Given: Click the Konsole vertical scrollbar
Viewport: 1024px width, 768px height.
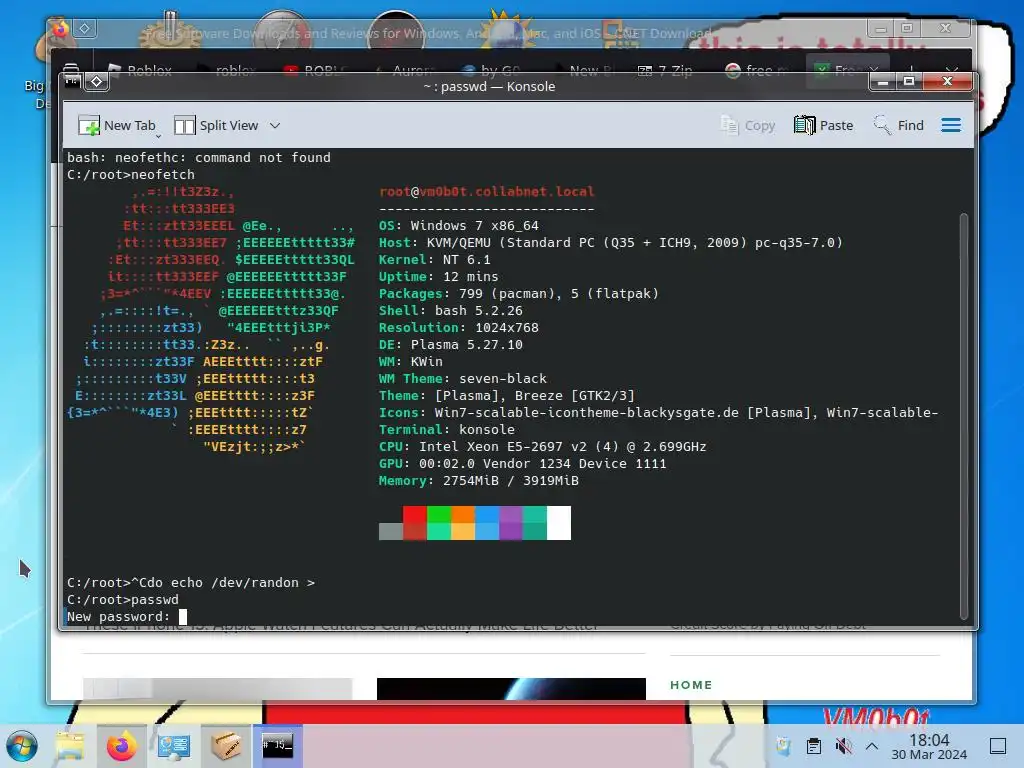Looking at the screenshot, I should pyautogui.click(x=963, y=415).
